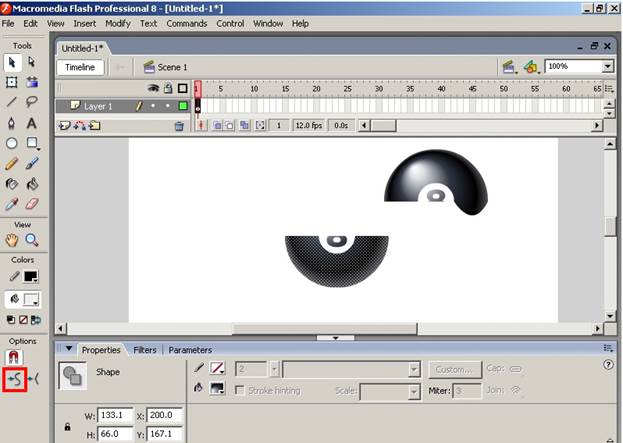Image resolution: width=623 pixels, height=443 pixels.
Task: Toggle Onion Skin Outlines
Action: pyautogui.click(x=229, y=126)
